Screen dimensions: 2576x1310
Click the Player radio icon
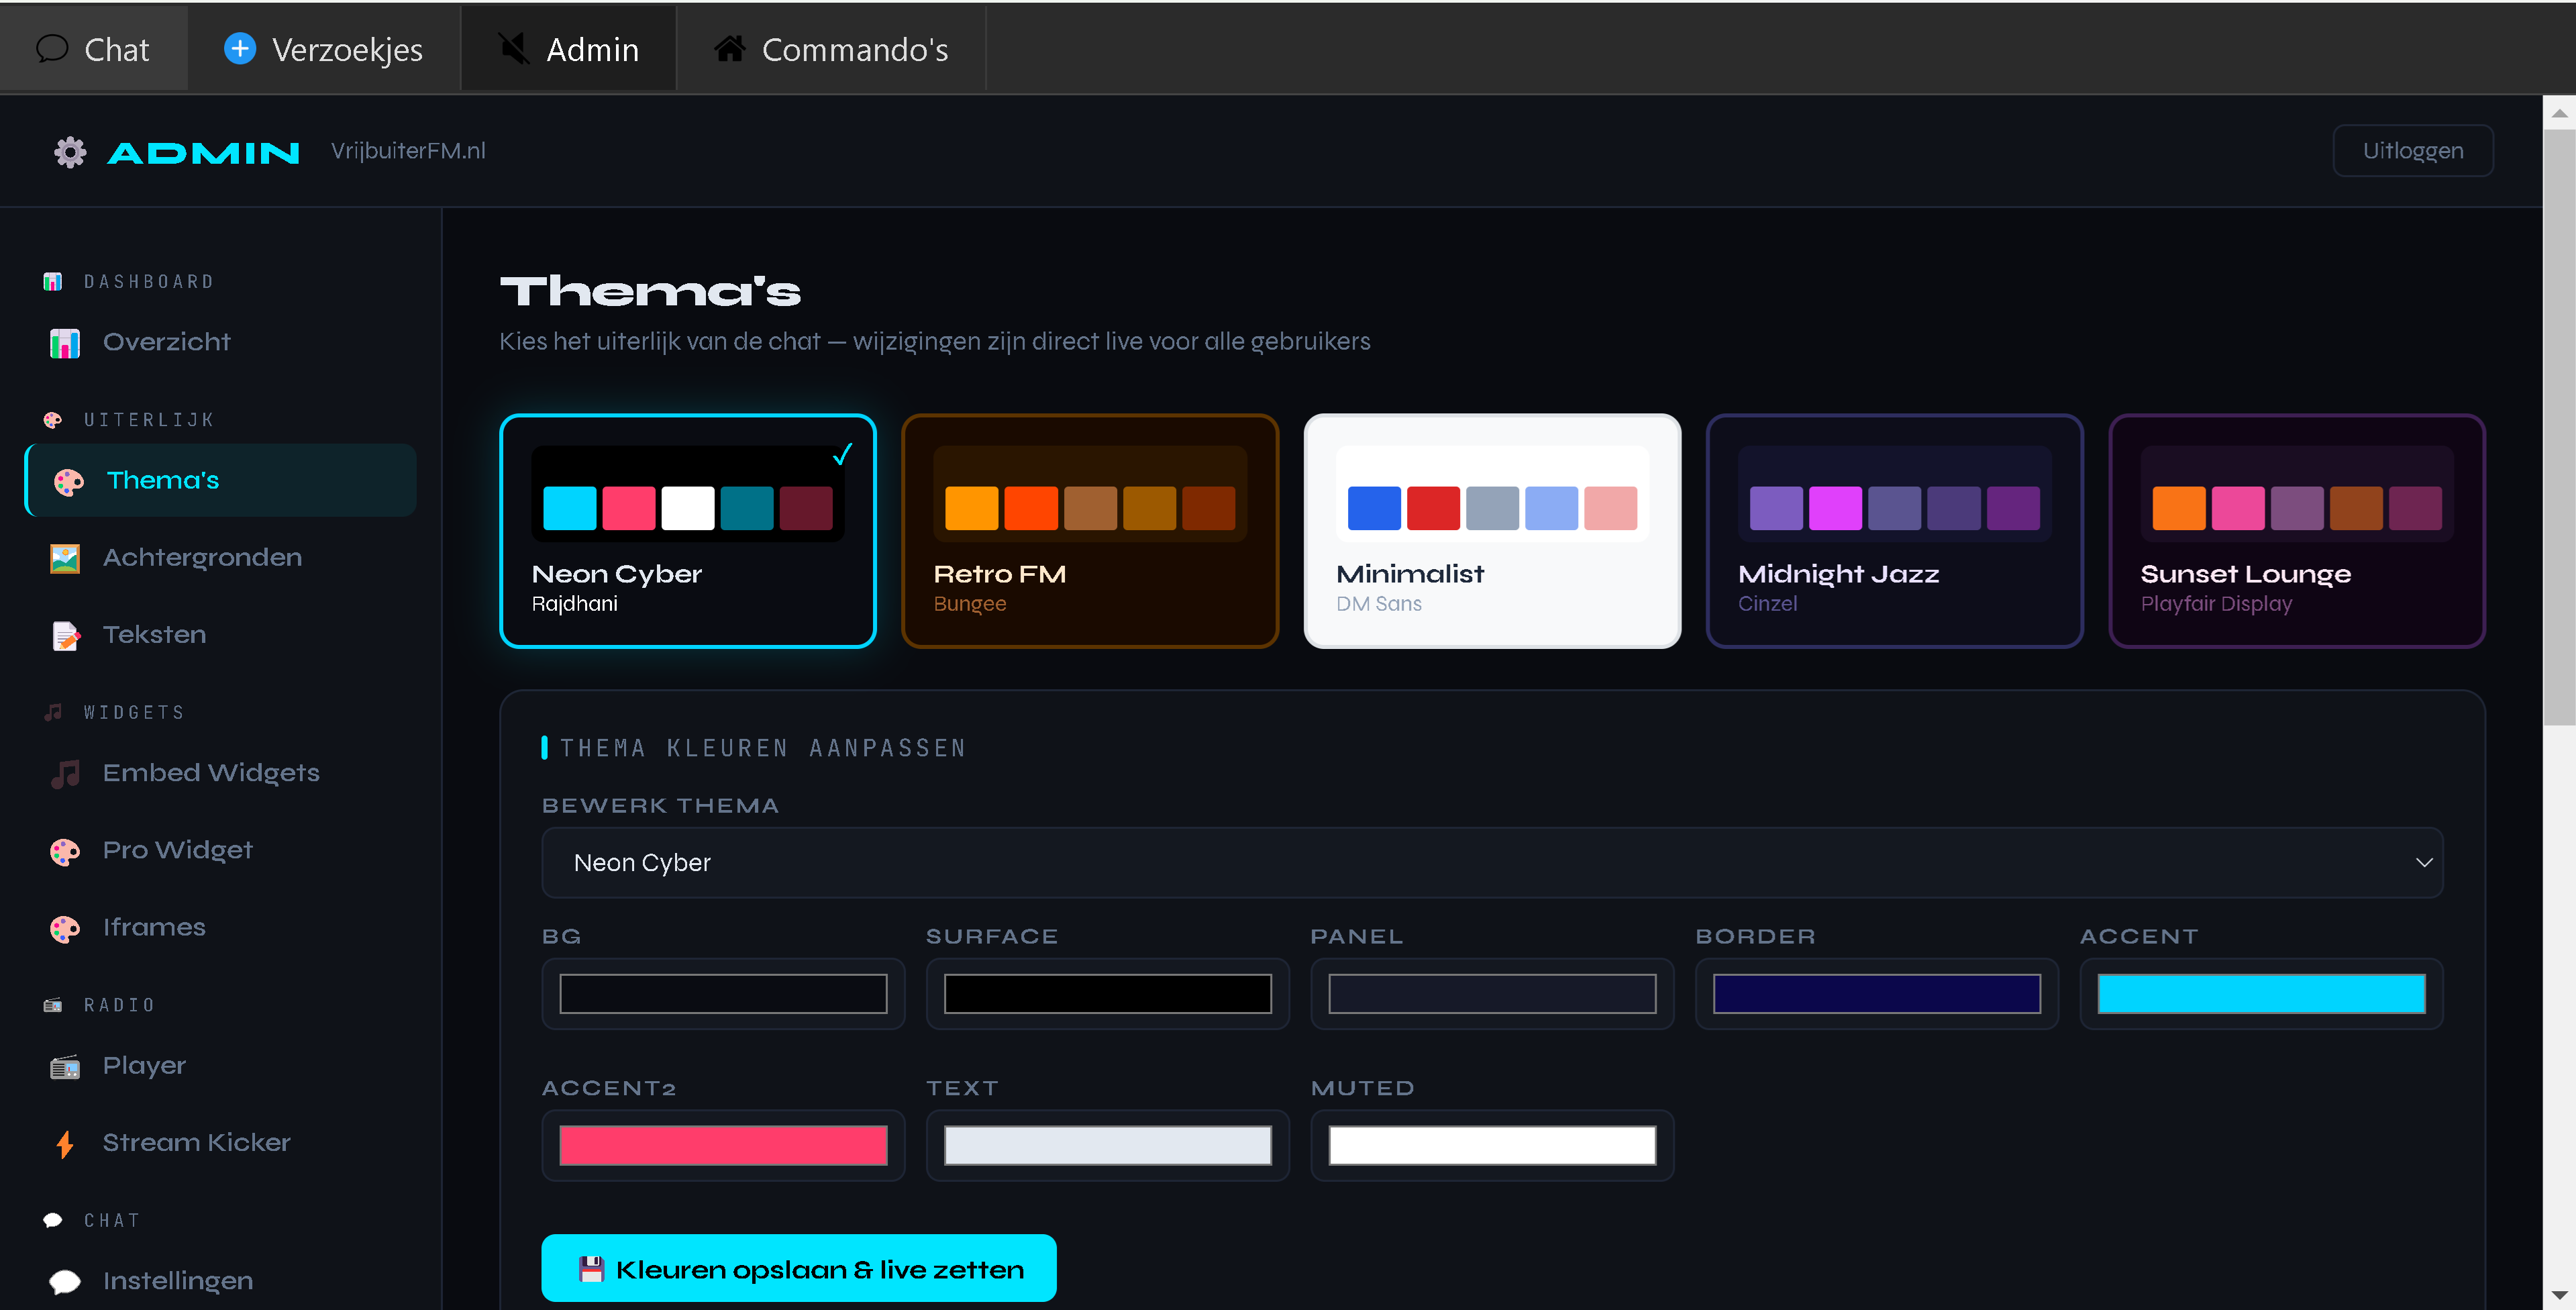(x=65, y=1067)
